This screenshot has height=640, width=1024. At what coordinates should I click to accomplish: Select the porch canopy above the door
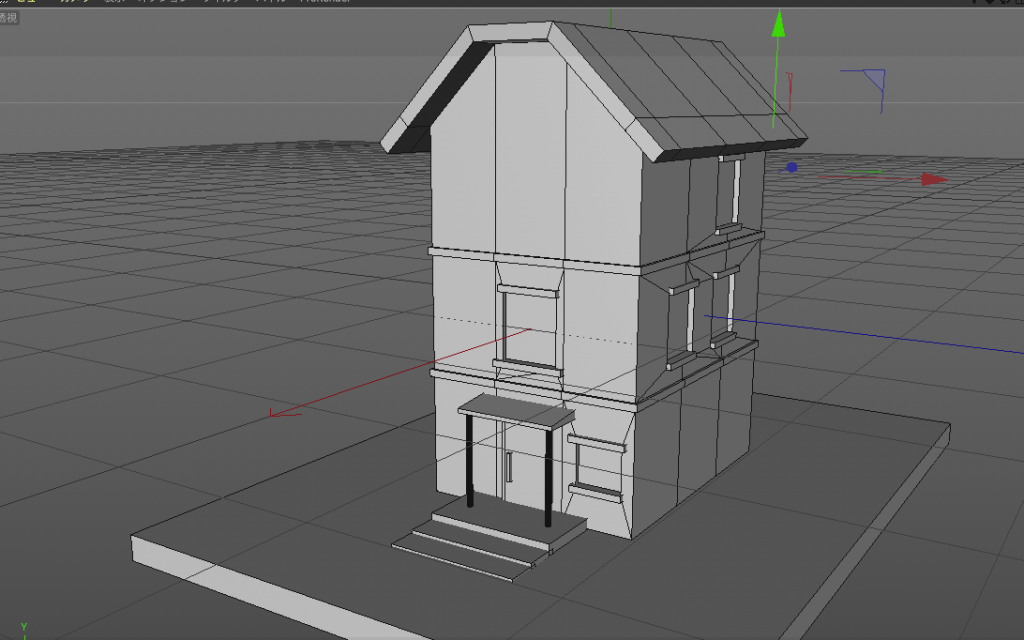click(x=516, y=411)
